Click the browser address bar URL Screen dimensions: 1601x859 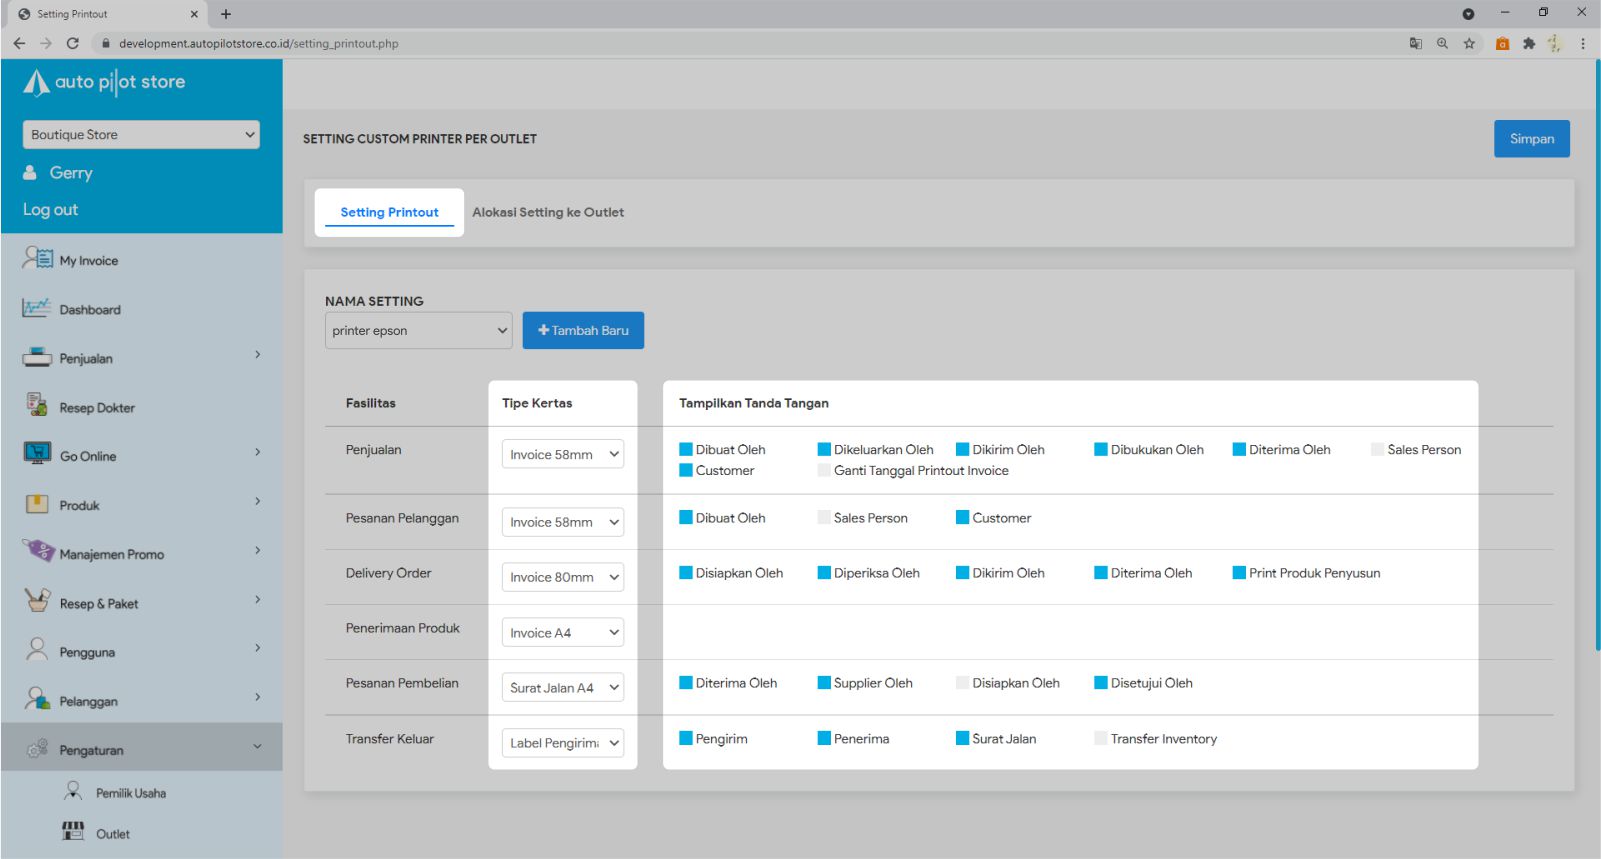258,43
